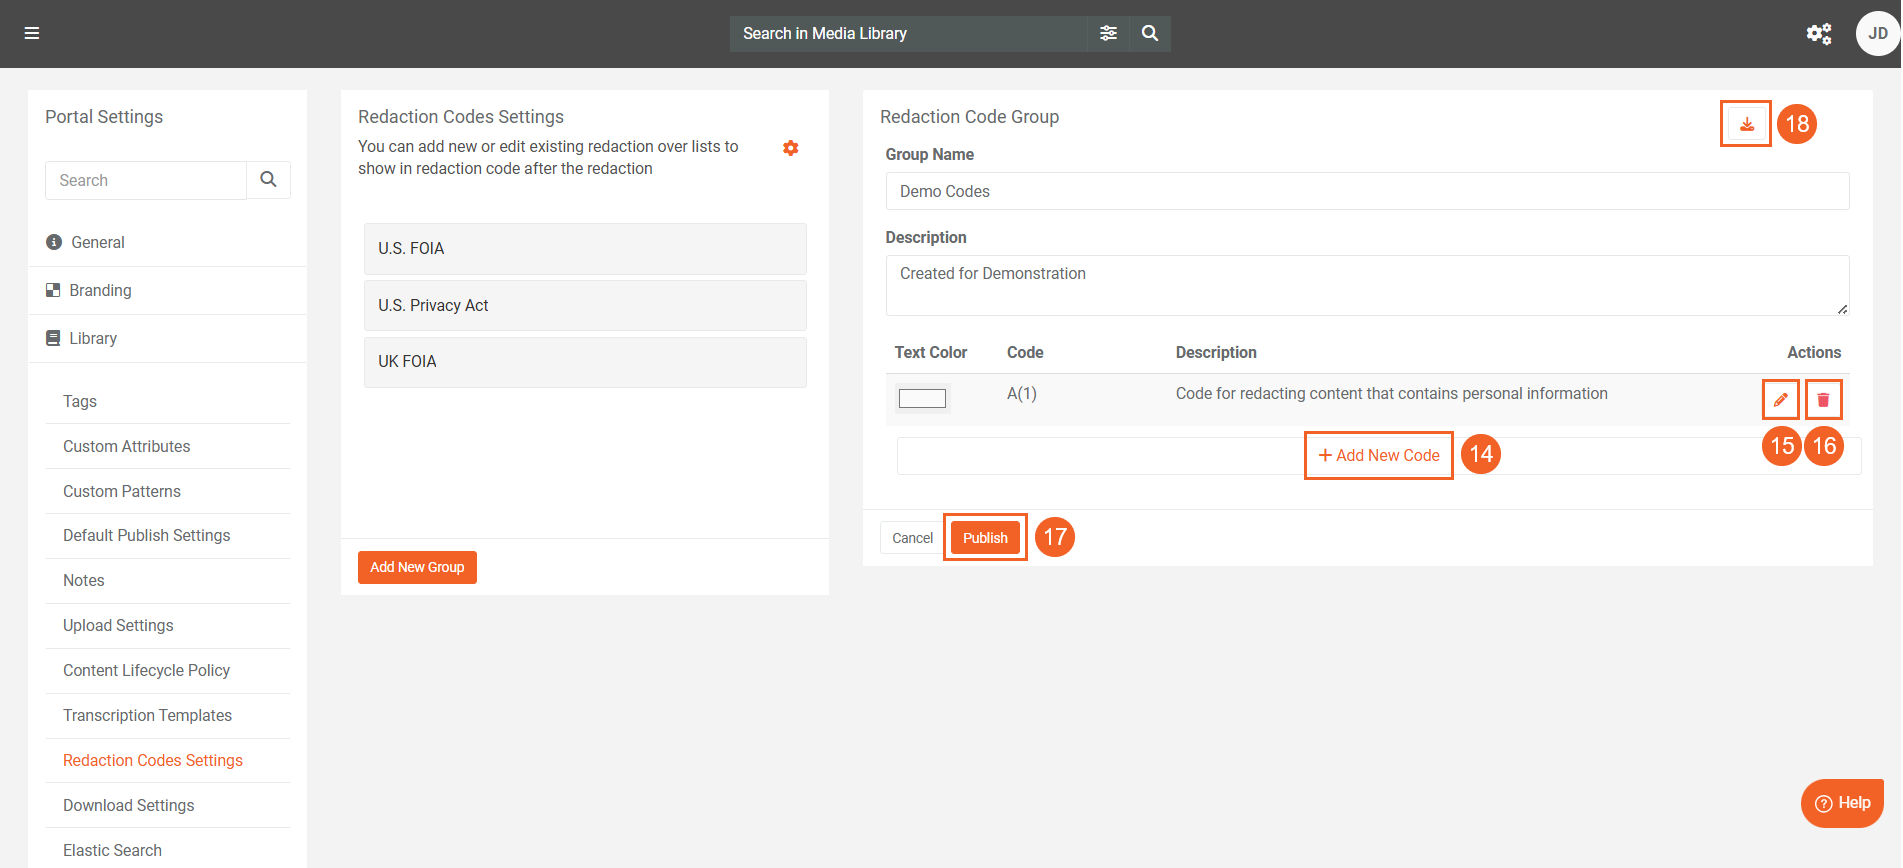Open advanced search filter options

pos(1108,33)
